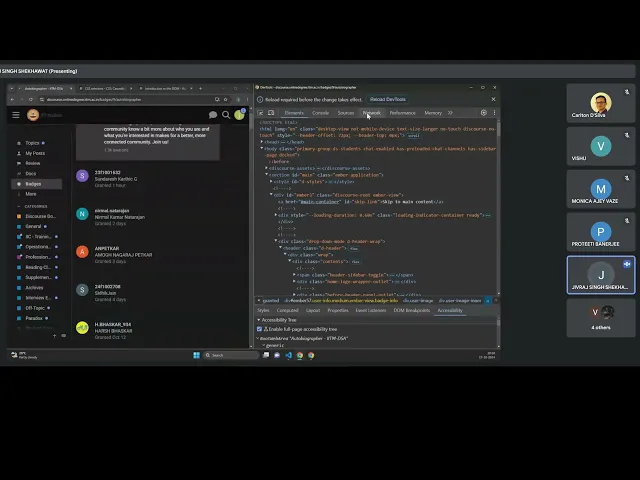Open the DevTools three-dot customize menu

(494, 113)
